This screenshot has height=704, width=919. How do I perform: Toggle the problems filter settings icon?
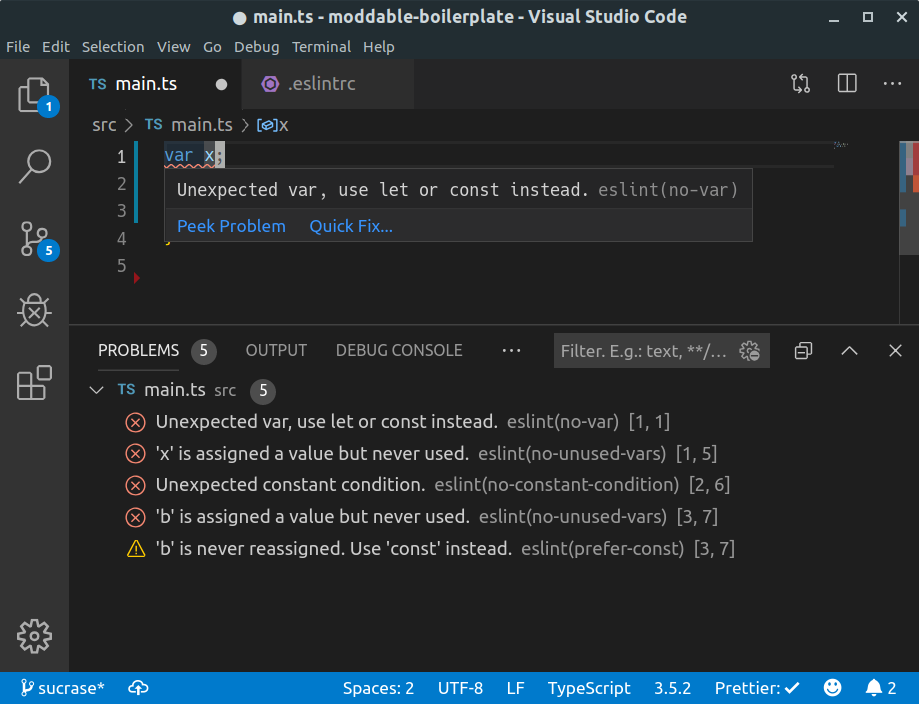pos(749,351)
